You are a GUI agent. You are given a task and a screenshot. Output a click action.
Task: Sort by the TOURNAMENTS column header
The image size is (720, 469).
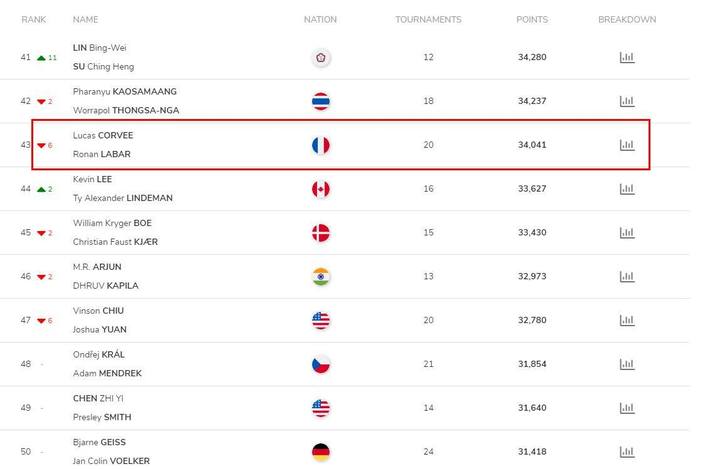coord(428,19)
